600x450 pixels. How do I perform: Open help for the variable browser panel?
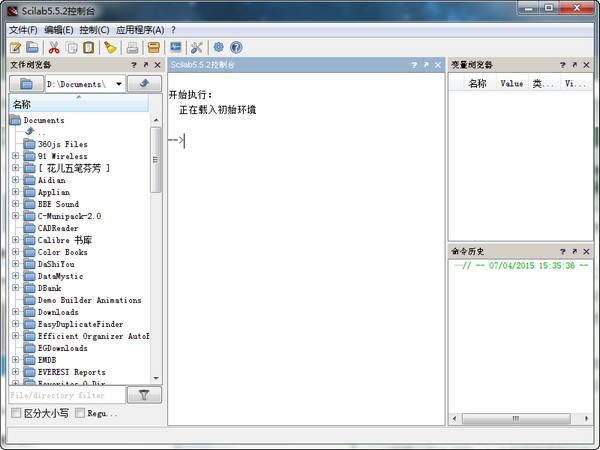562,65
